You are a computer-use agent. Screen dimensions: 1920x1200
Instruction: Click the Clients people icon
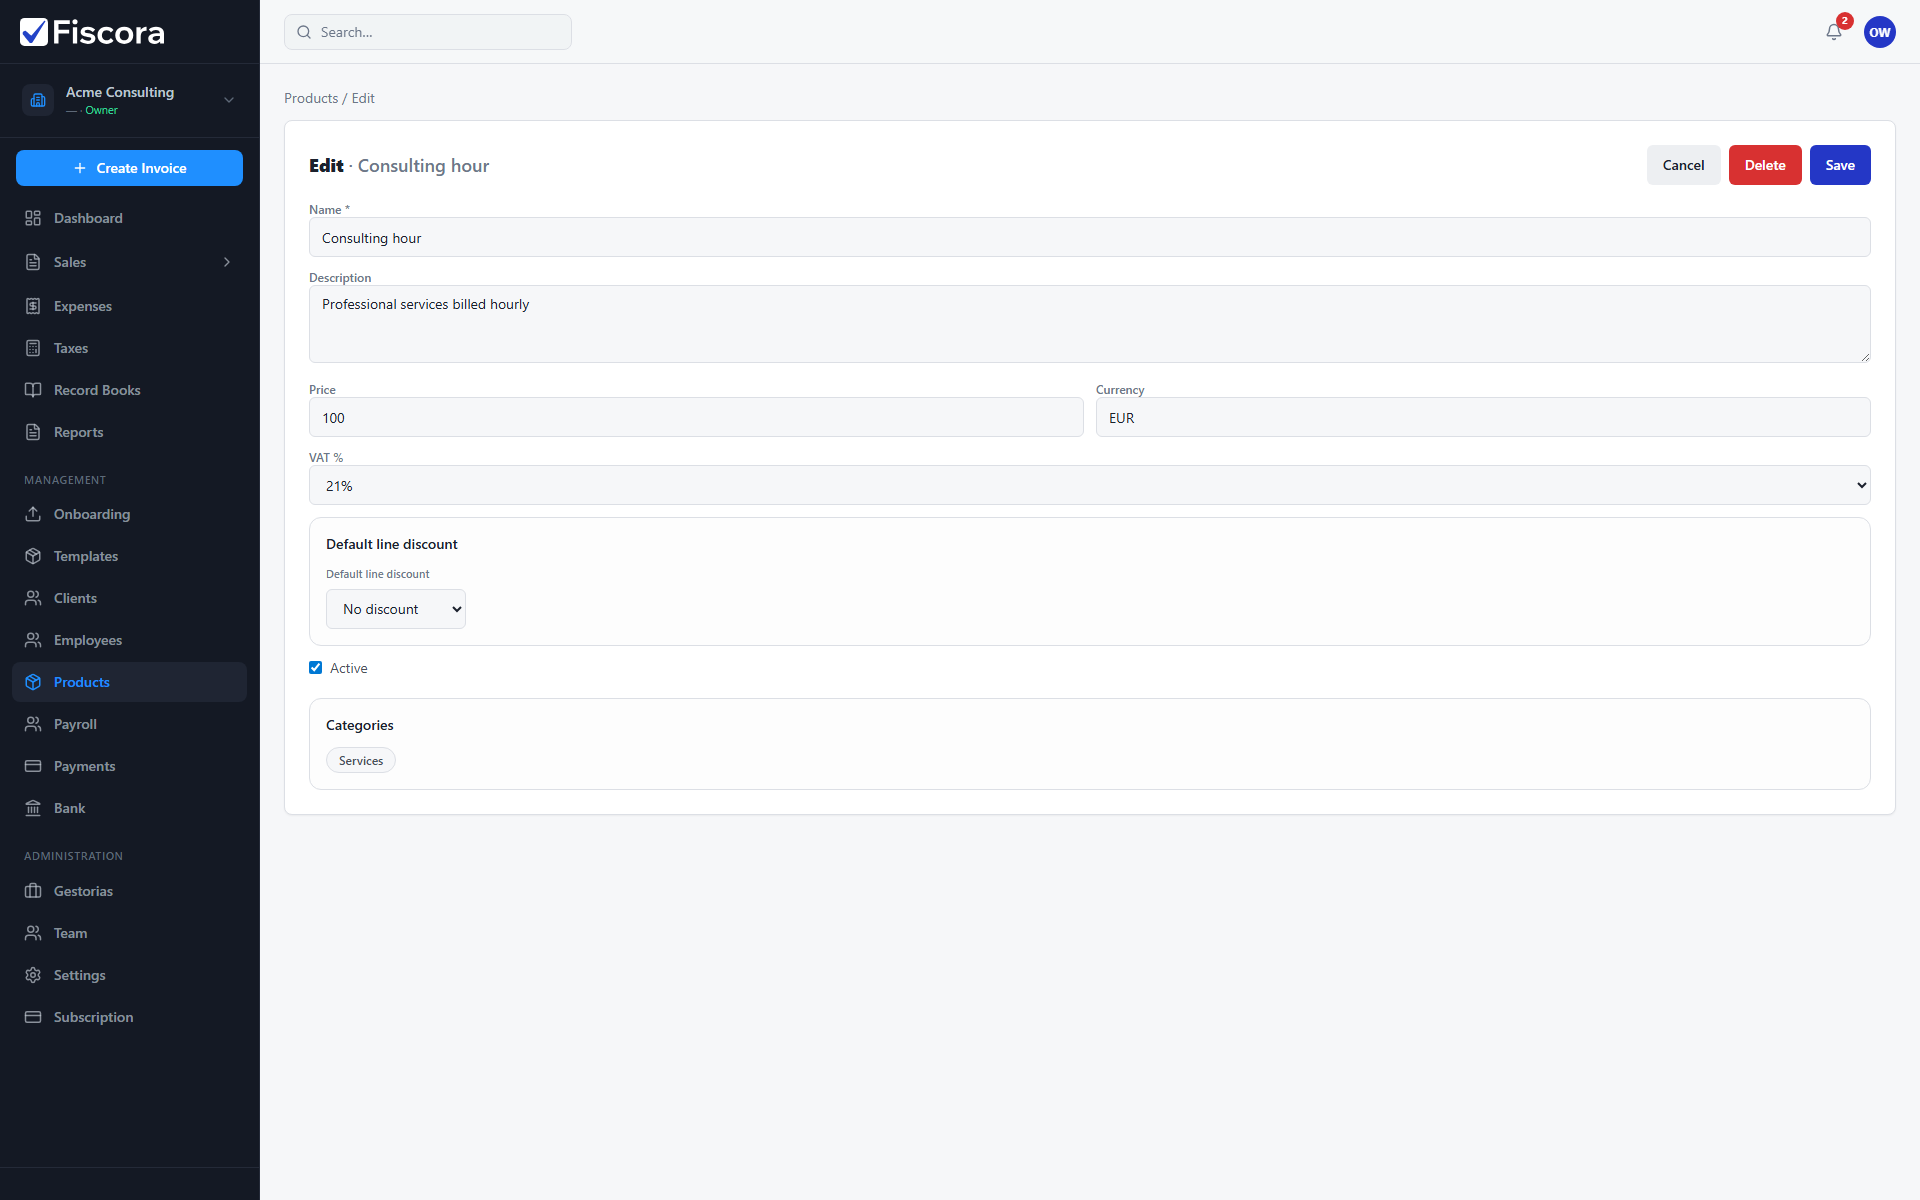point(33,598)
